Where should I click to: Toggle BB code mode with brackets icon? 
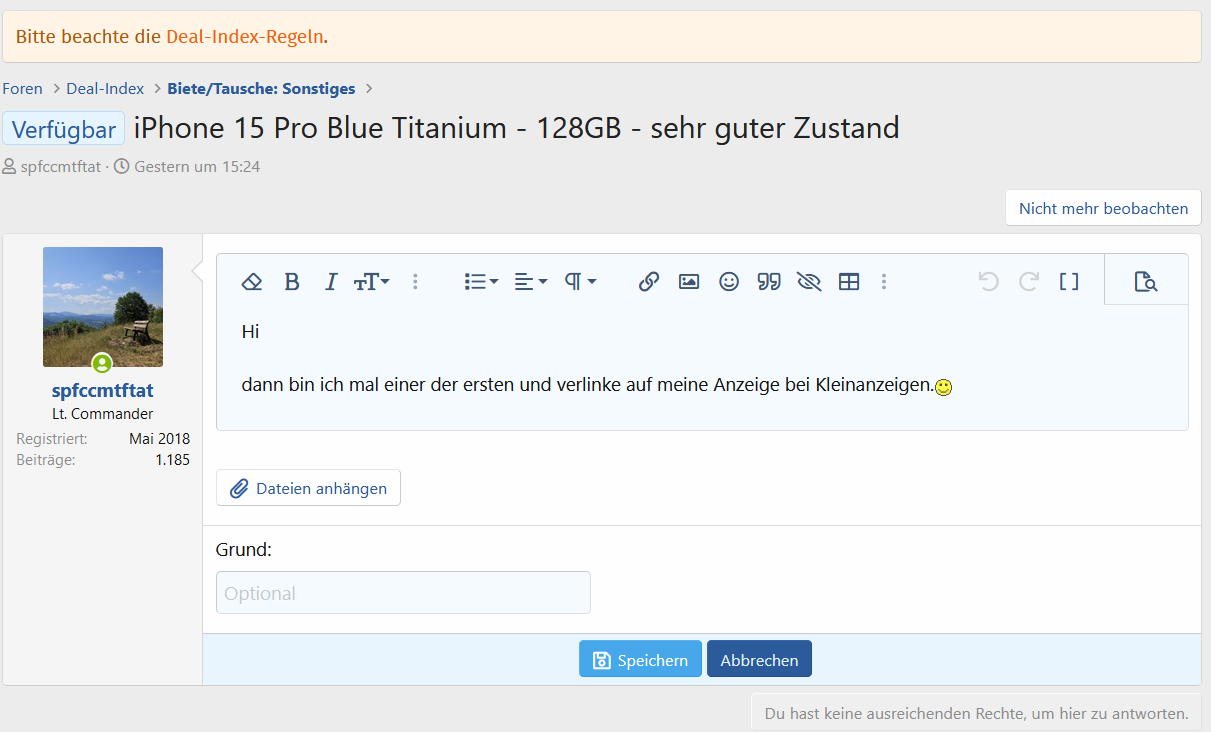tap(1069, 282)
